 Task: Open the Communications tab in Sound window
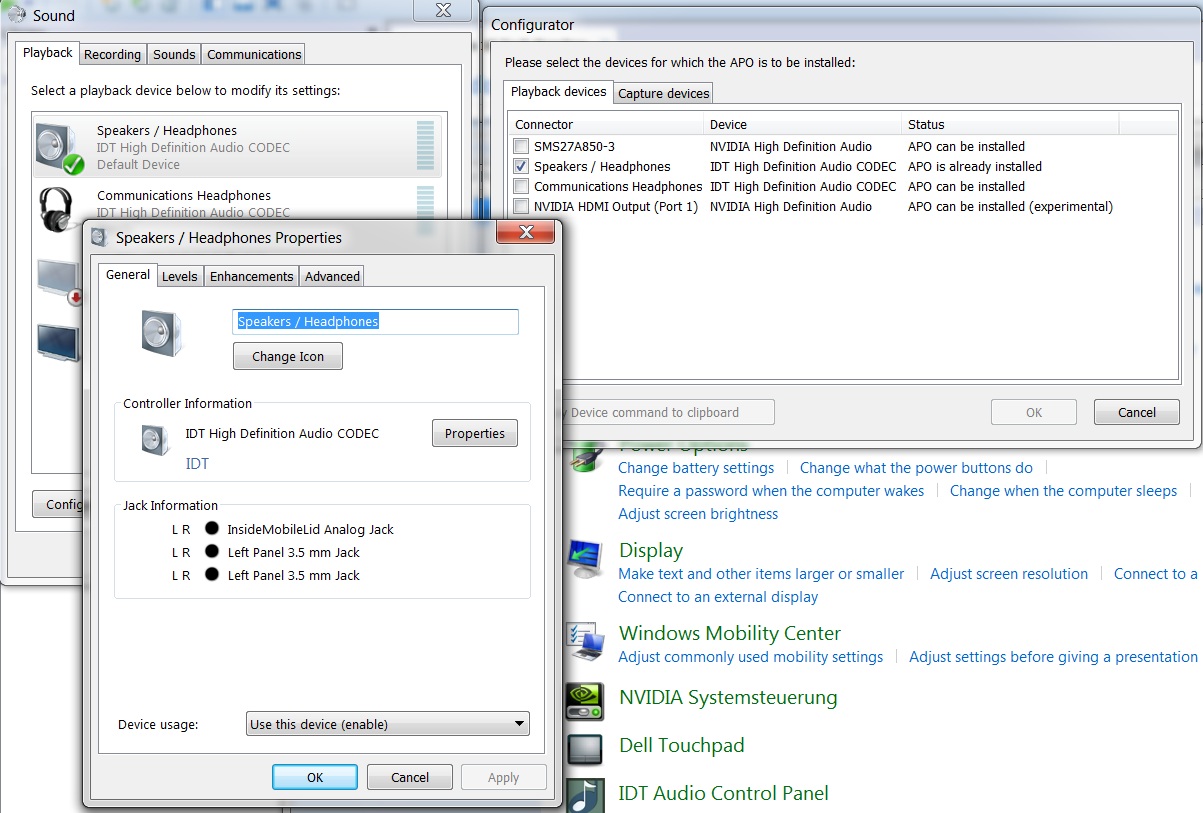(254, 55)
